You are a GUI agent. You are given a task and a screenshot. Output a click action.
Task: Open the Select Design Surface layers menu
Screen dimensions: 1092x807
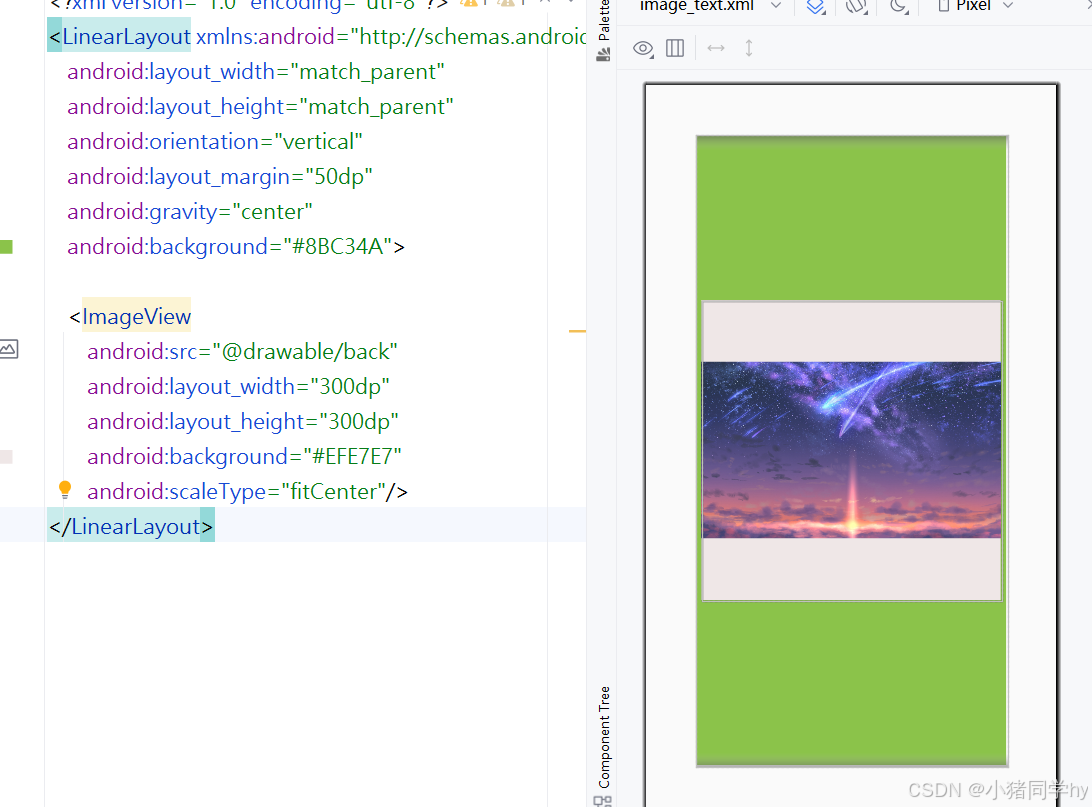(x=816, y=6)
